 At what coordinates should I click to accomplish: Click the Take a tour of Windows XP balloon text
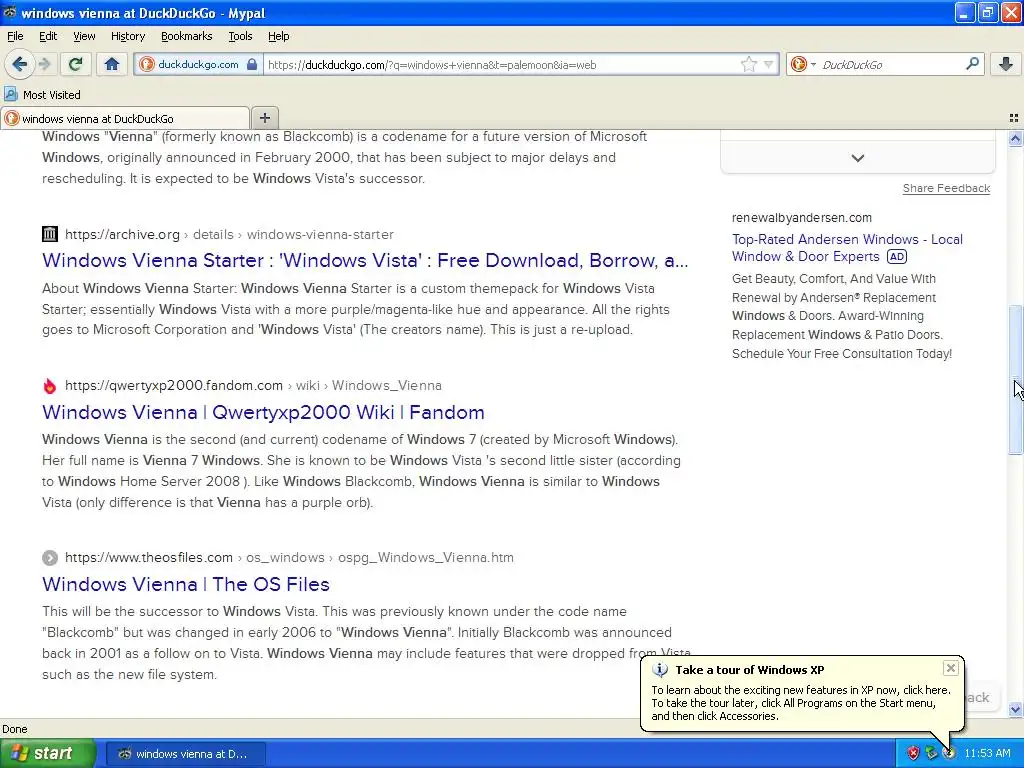[x=749, y=669]
